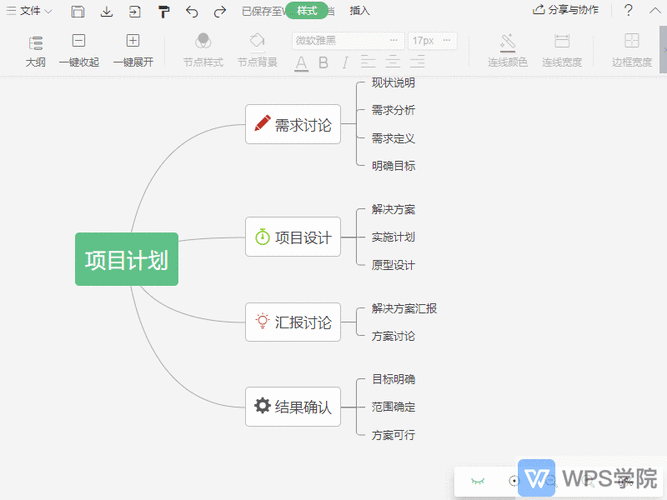Click the download icon
Image resolution: width=667 pixels, height=500 pixels.
click(106, 11)
